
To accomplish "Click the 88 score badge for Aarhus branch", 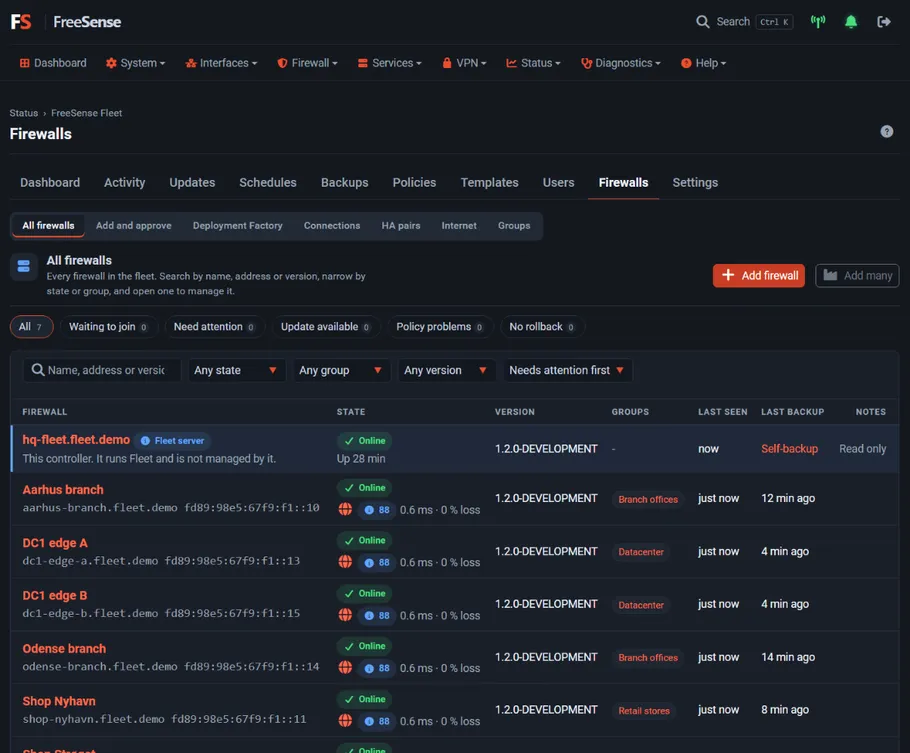I will (377, 510).
